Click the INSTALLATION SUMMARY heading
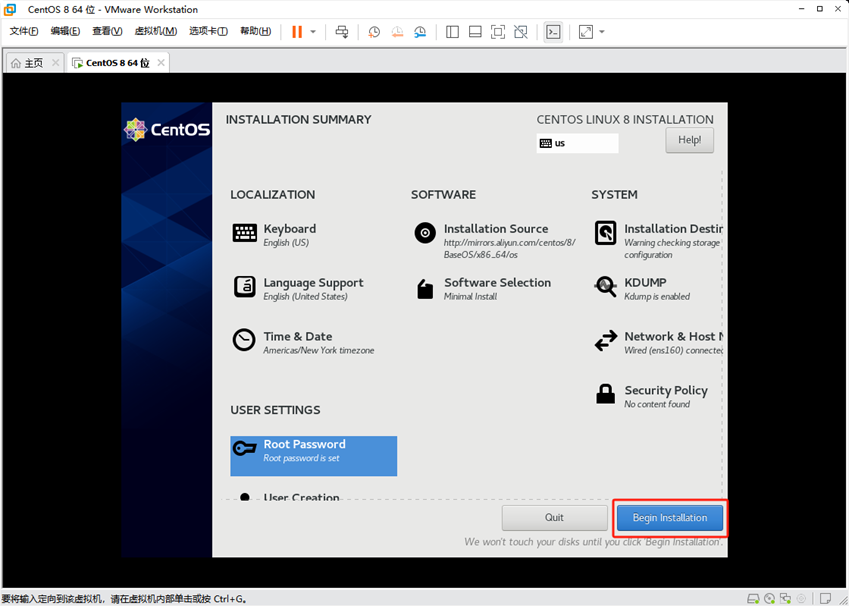849x606 pixels. coord(298,120)
